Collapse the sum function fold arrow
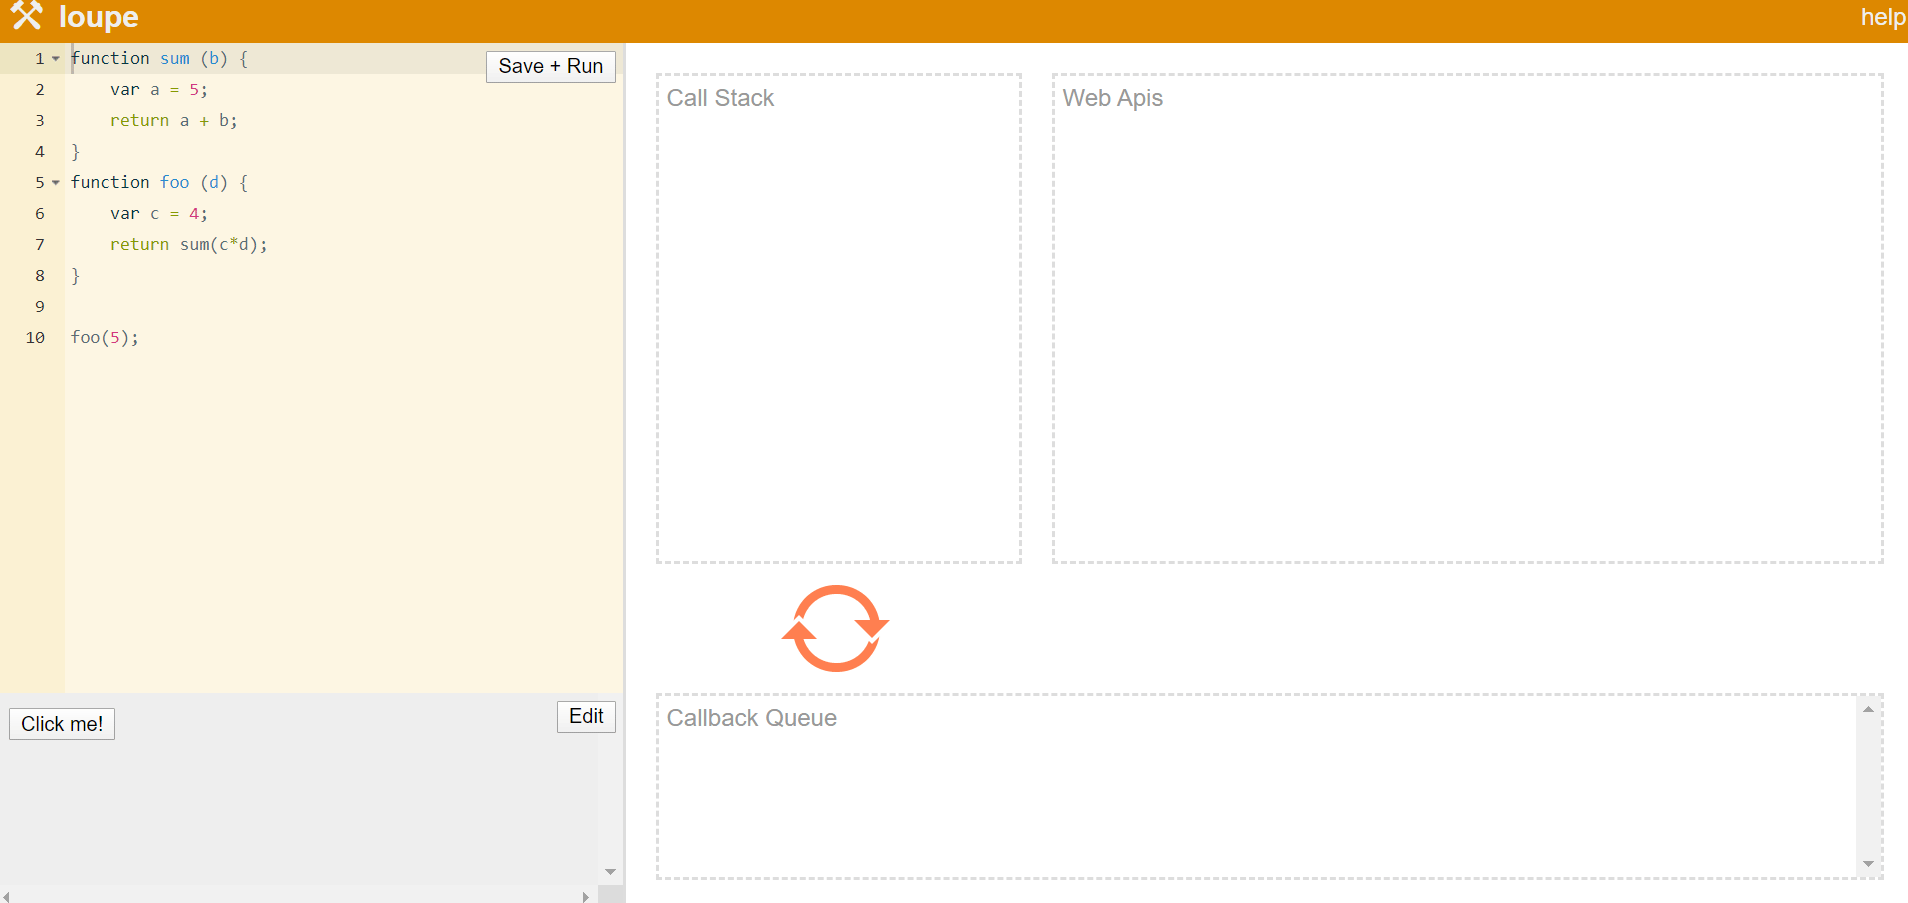Image resolution: width=1908 pixels, height=903 pixels. point(56,59)
